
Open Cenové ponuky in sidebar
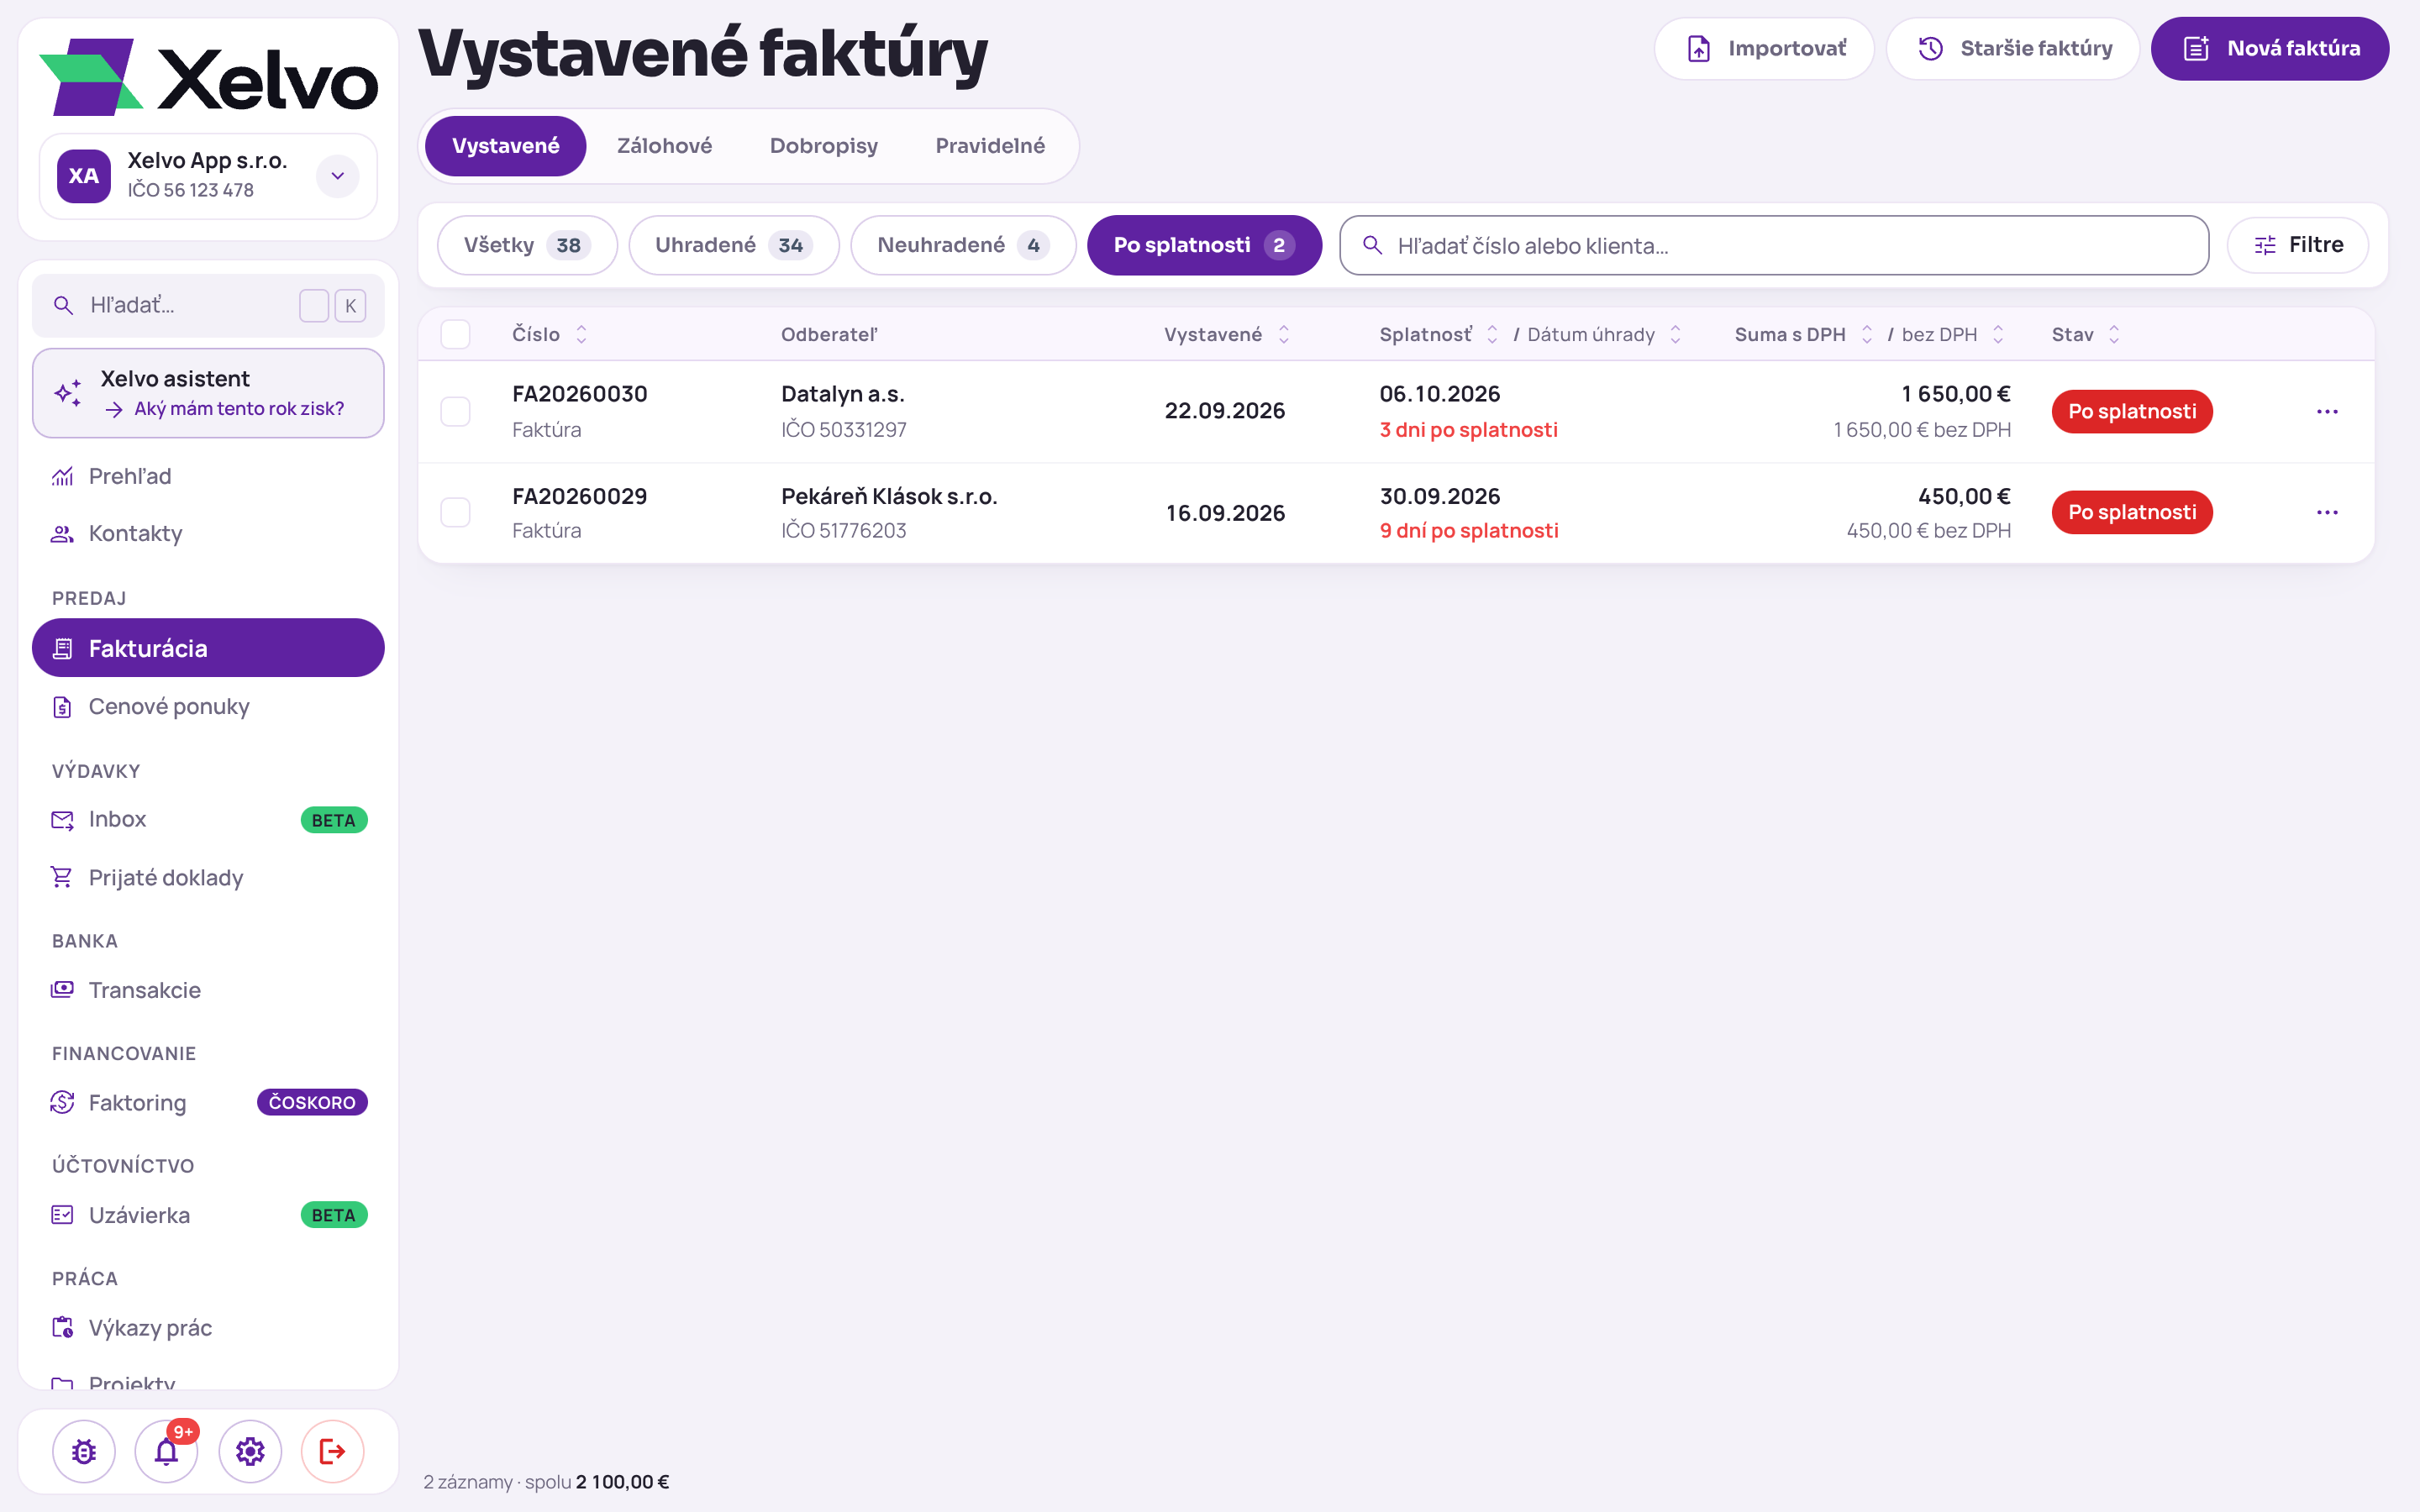click(x=208, y=706)
